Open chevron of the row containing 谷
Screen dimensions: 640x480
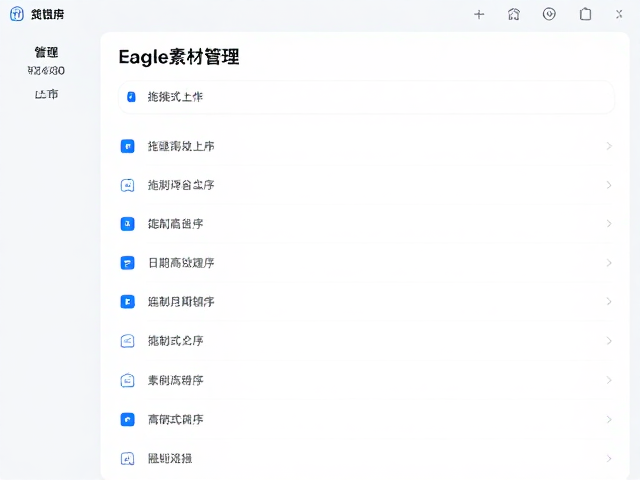609,185
